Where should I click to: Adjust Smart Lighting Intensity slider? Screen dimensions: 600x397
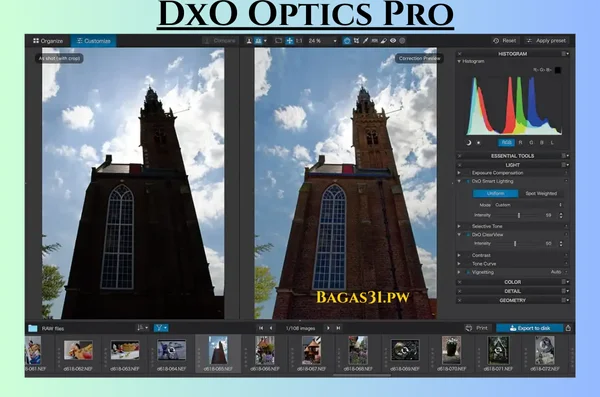click(519, 216)
